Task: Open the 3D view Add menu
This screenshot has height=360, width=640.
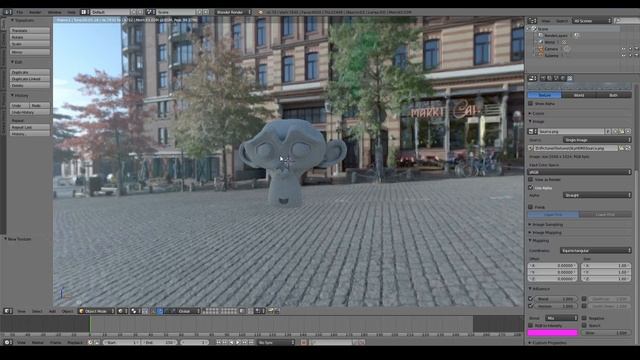Action: 53,311
